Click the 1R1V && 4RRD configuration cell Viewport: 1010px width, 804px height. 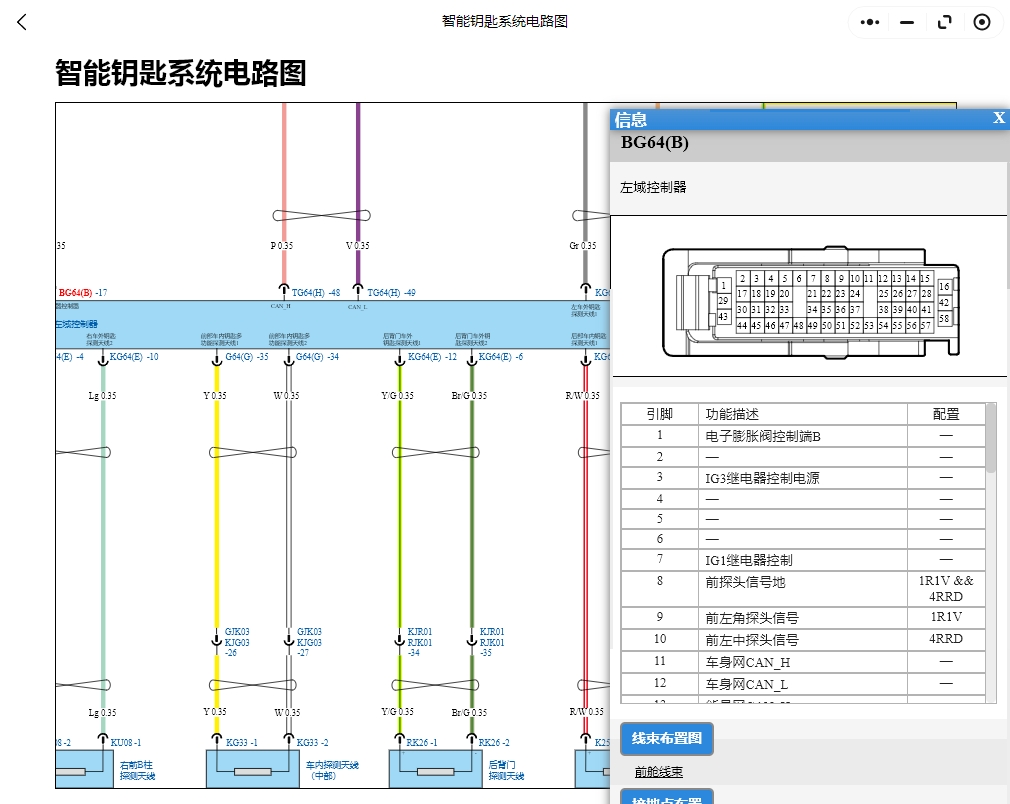946,589
